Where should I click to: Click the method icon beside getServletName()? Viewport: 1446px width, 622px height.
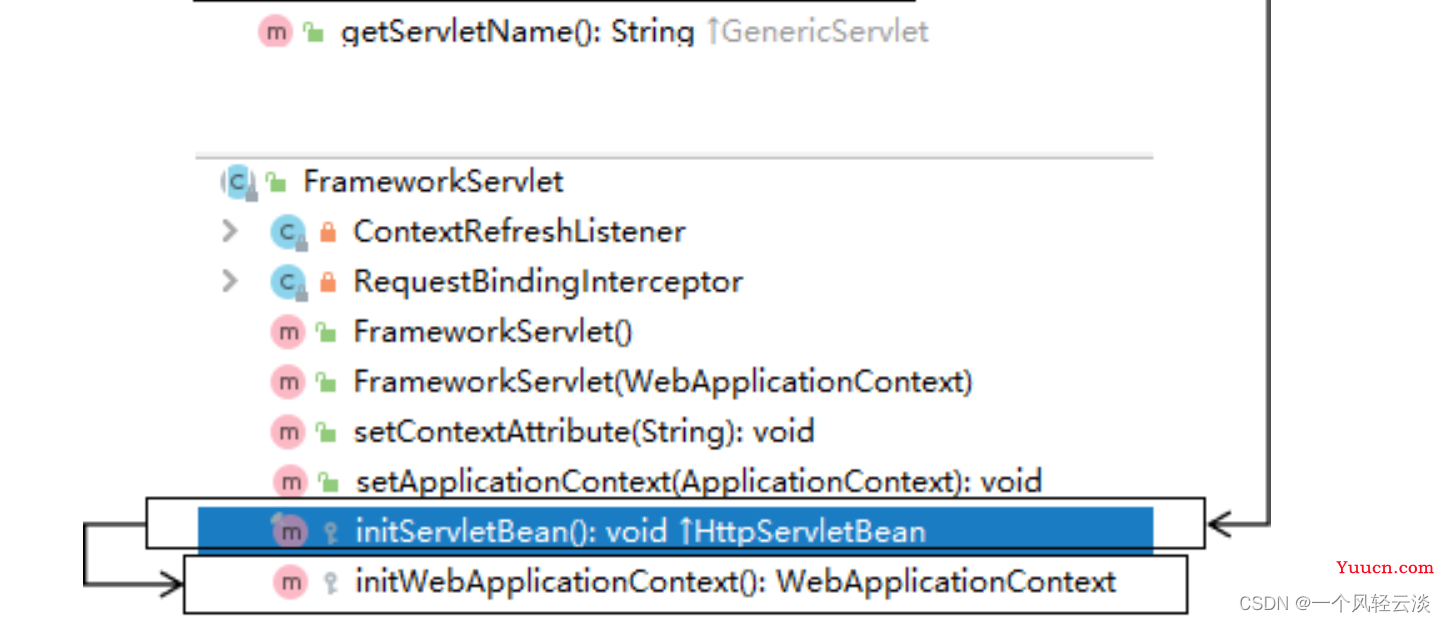click(x=274, y=32)
